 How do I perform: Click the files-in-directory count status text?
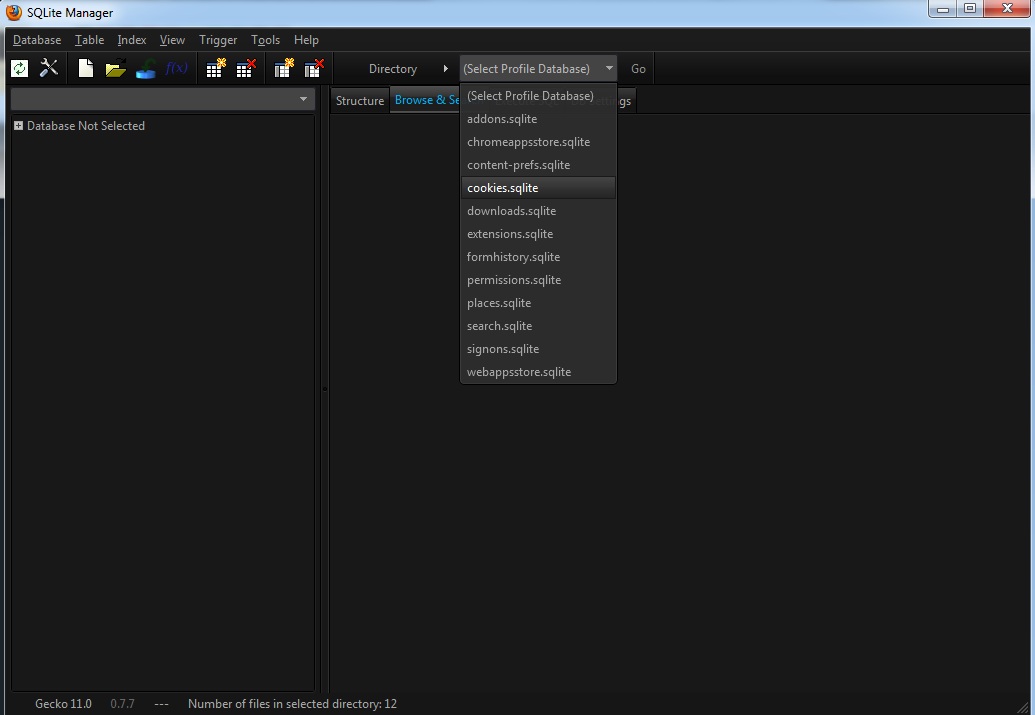pos(292,704)
